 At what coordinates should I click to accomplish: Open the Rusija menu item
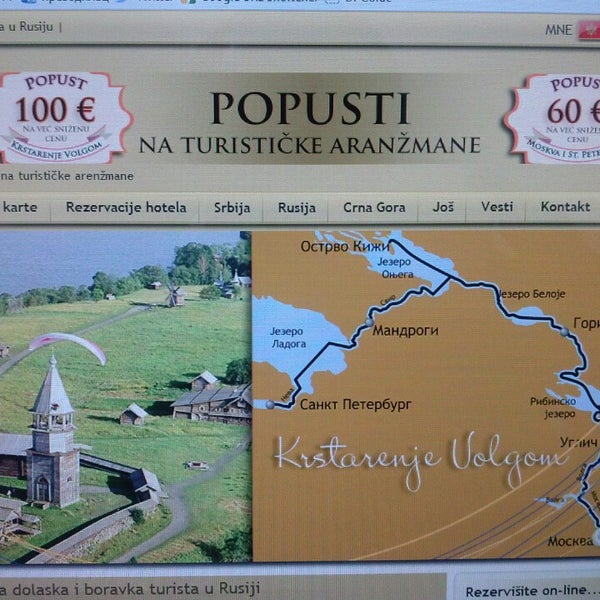pyautogui.click(x=297, y=207)
